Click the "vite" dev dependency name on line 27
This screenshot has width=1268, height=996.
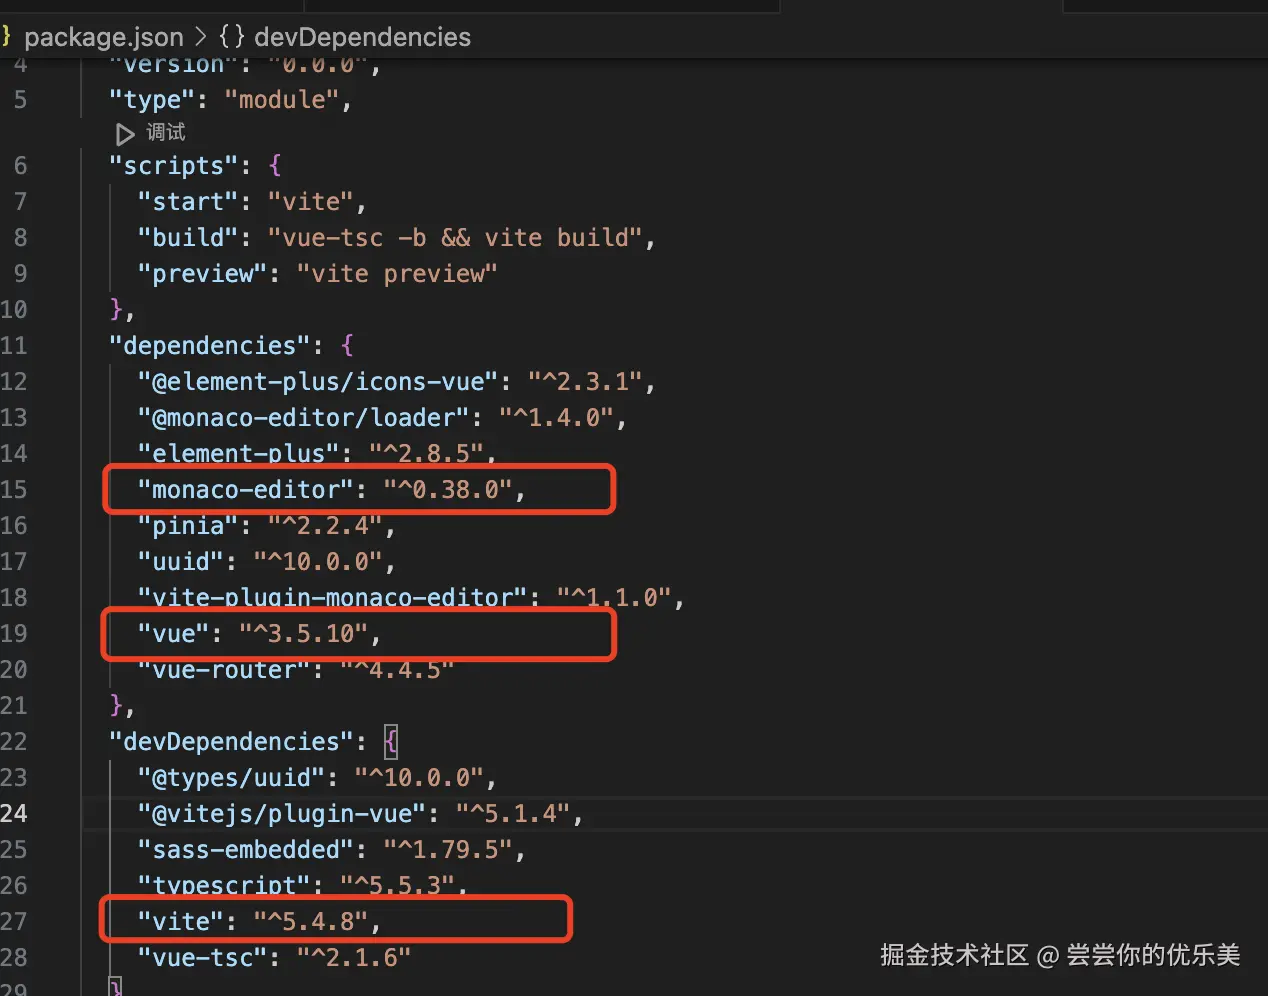181,922
